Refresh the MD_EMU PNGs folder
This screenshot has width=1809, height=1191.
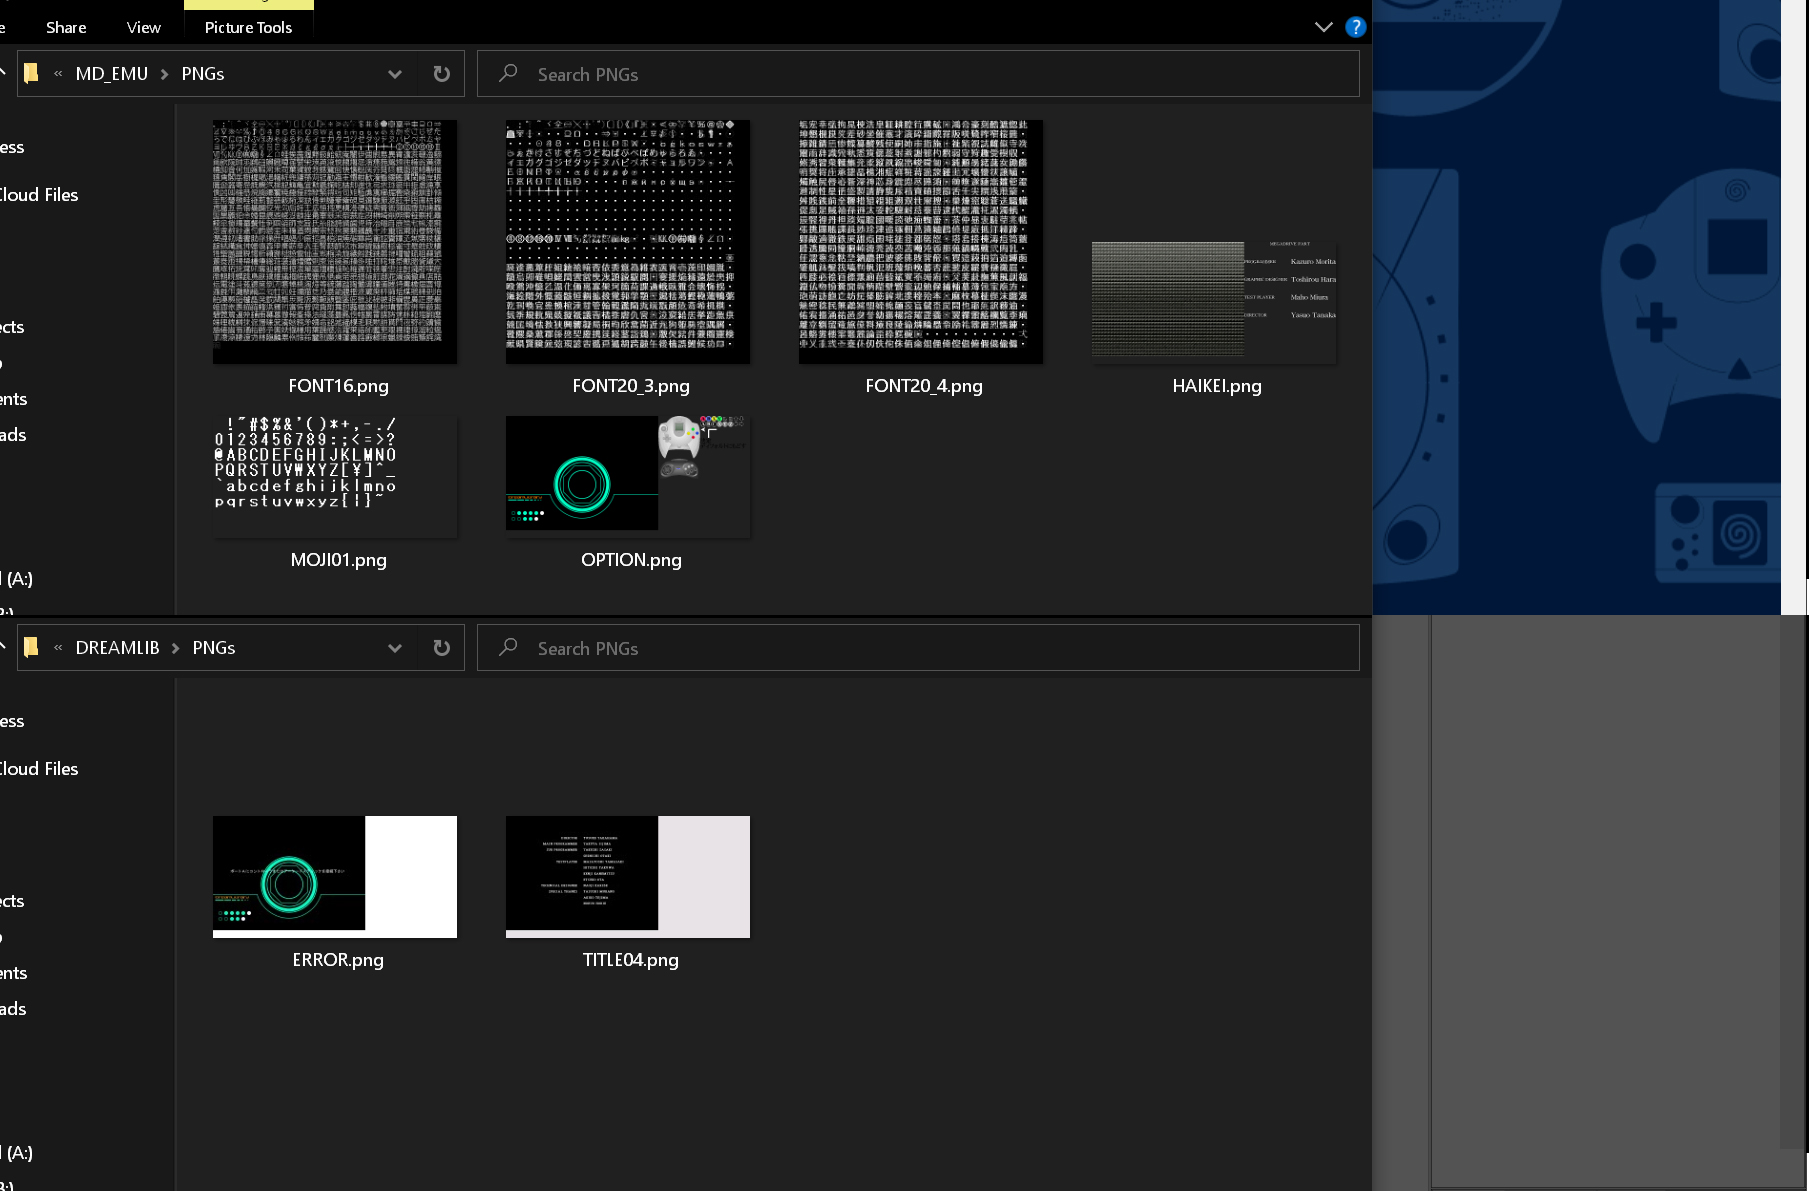click(x=441, y=74)
